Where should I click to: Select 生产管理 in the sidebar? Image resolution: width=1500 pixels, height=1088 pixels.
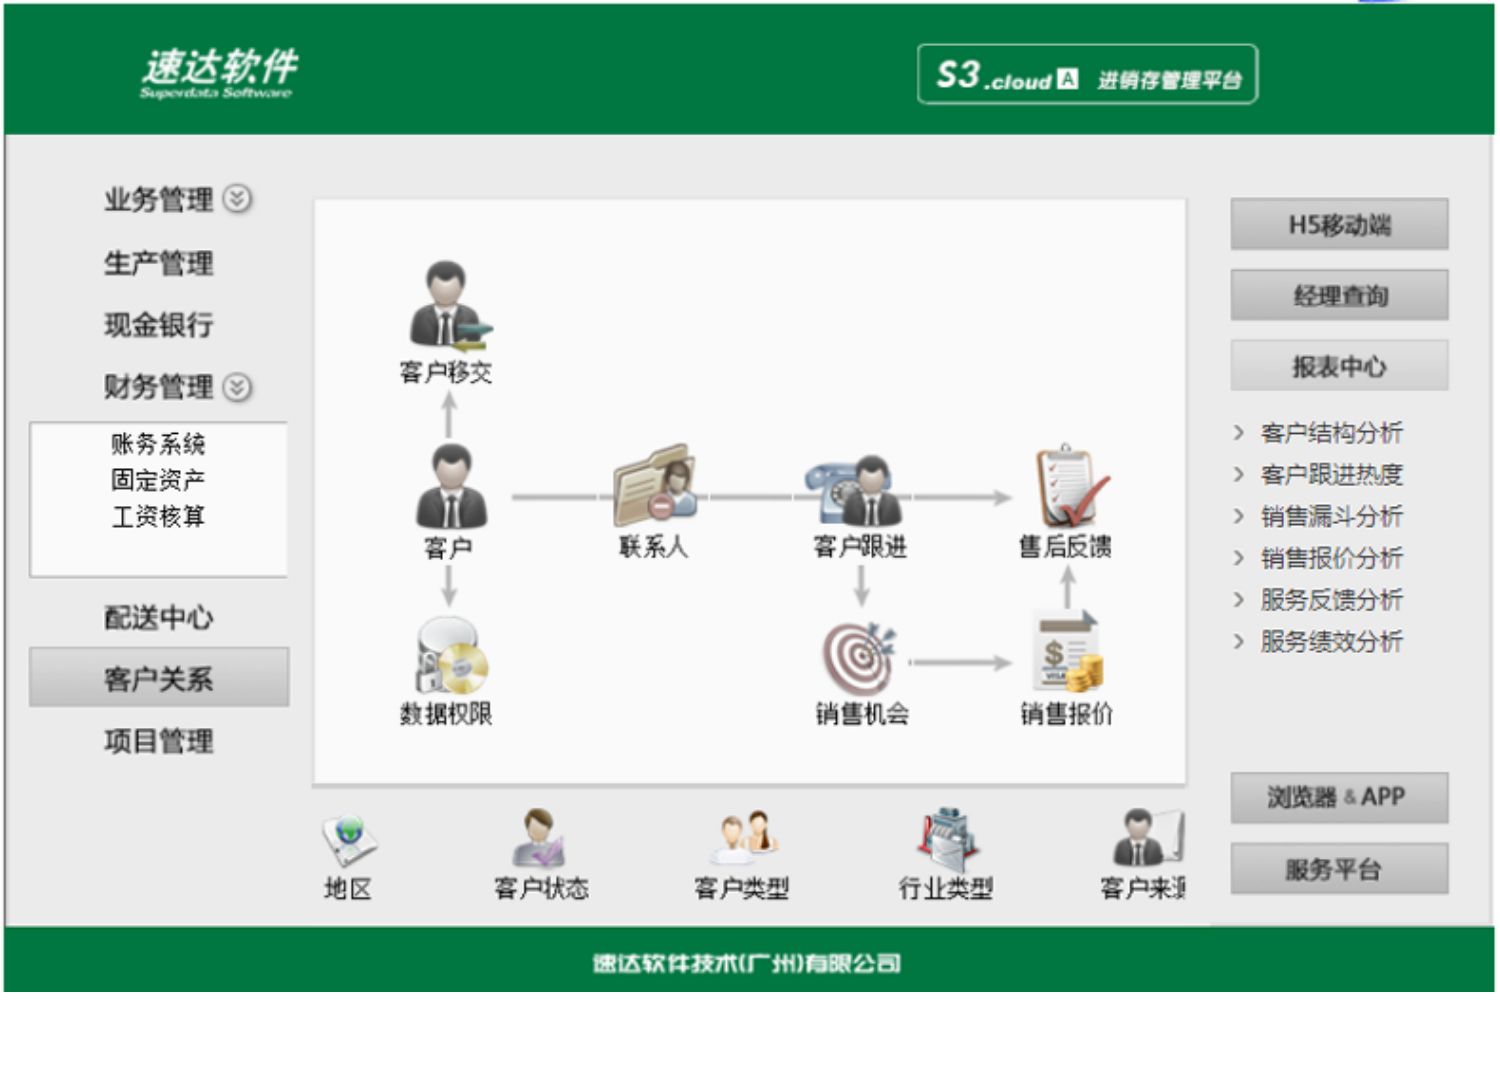159,263
